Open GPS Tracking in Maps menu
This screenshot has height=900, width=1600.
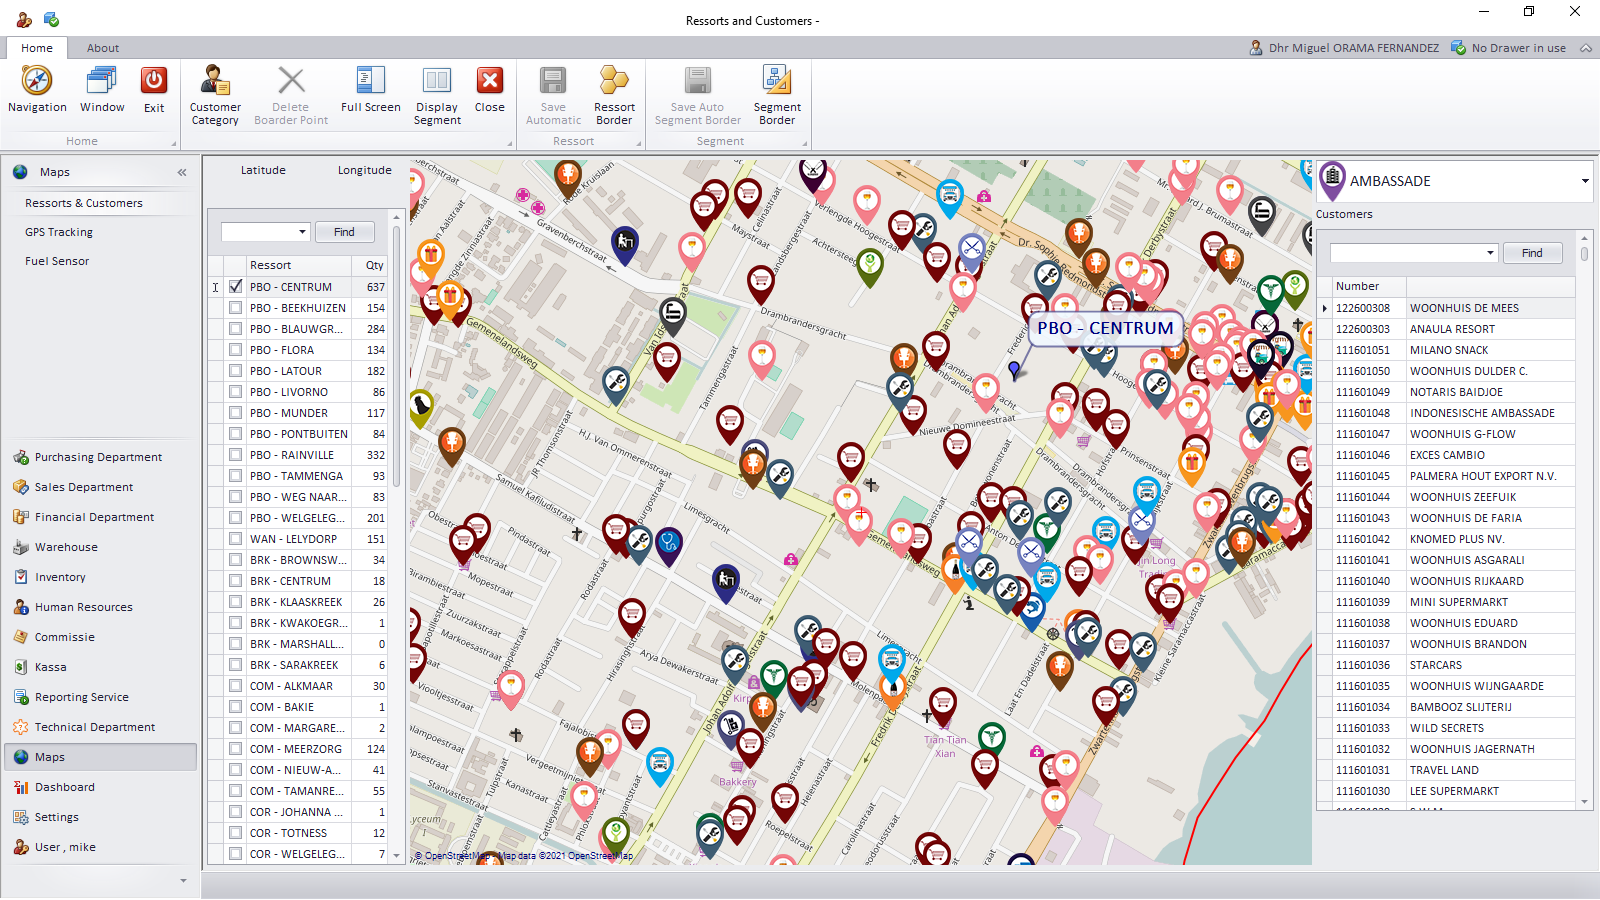pos(59,232)
